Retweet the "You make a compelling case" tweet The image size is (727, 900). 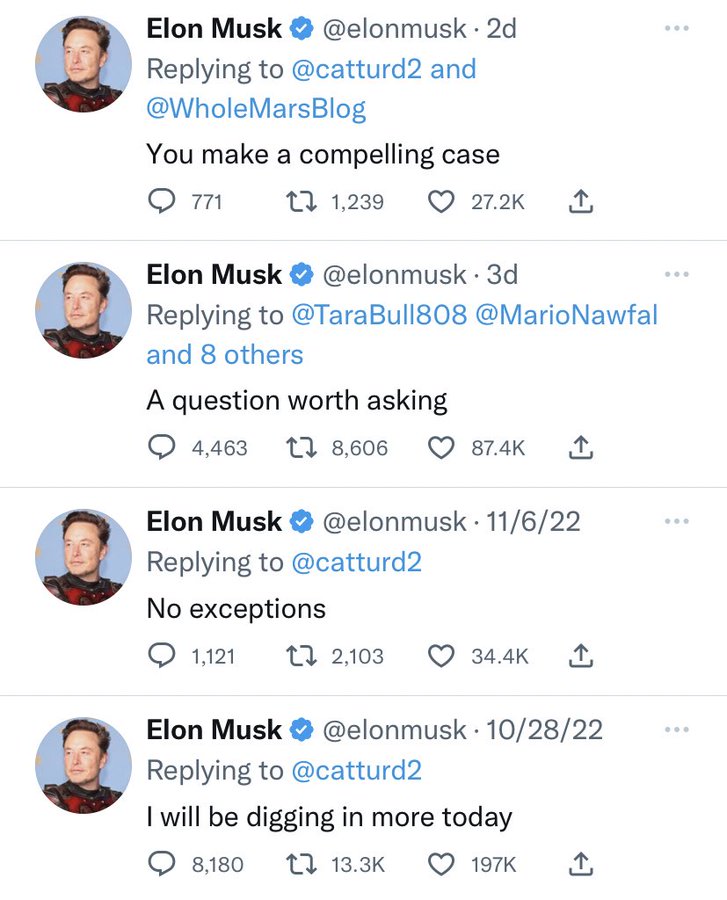[x=299, y=202]
